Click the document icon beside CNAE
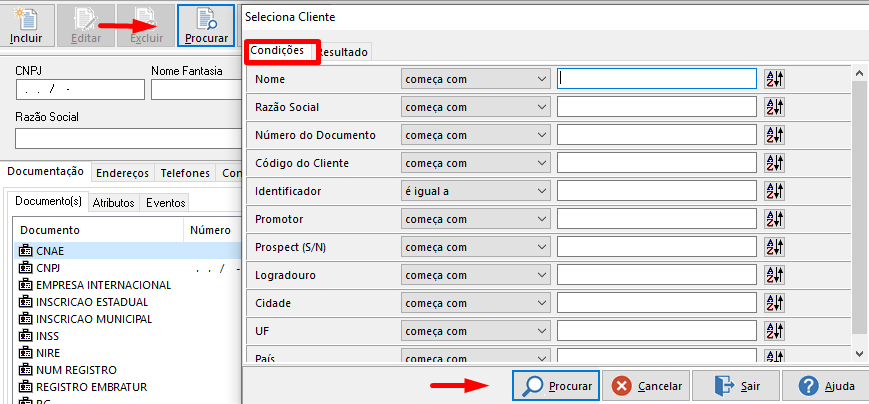 [25, 251]
